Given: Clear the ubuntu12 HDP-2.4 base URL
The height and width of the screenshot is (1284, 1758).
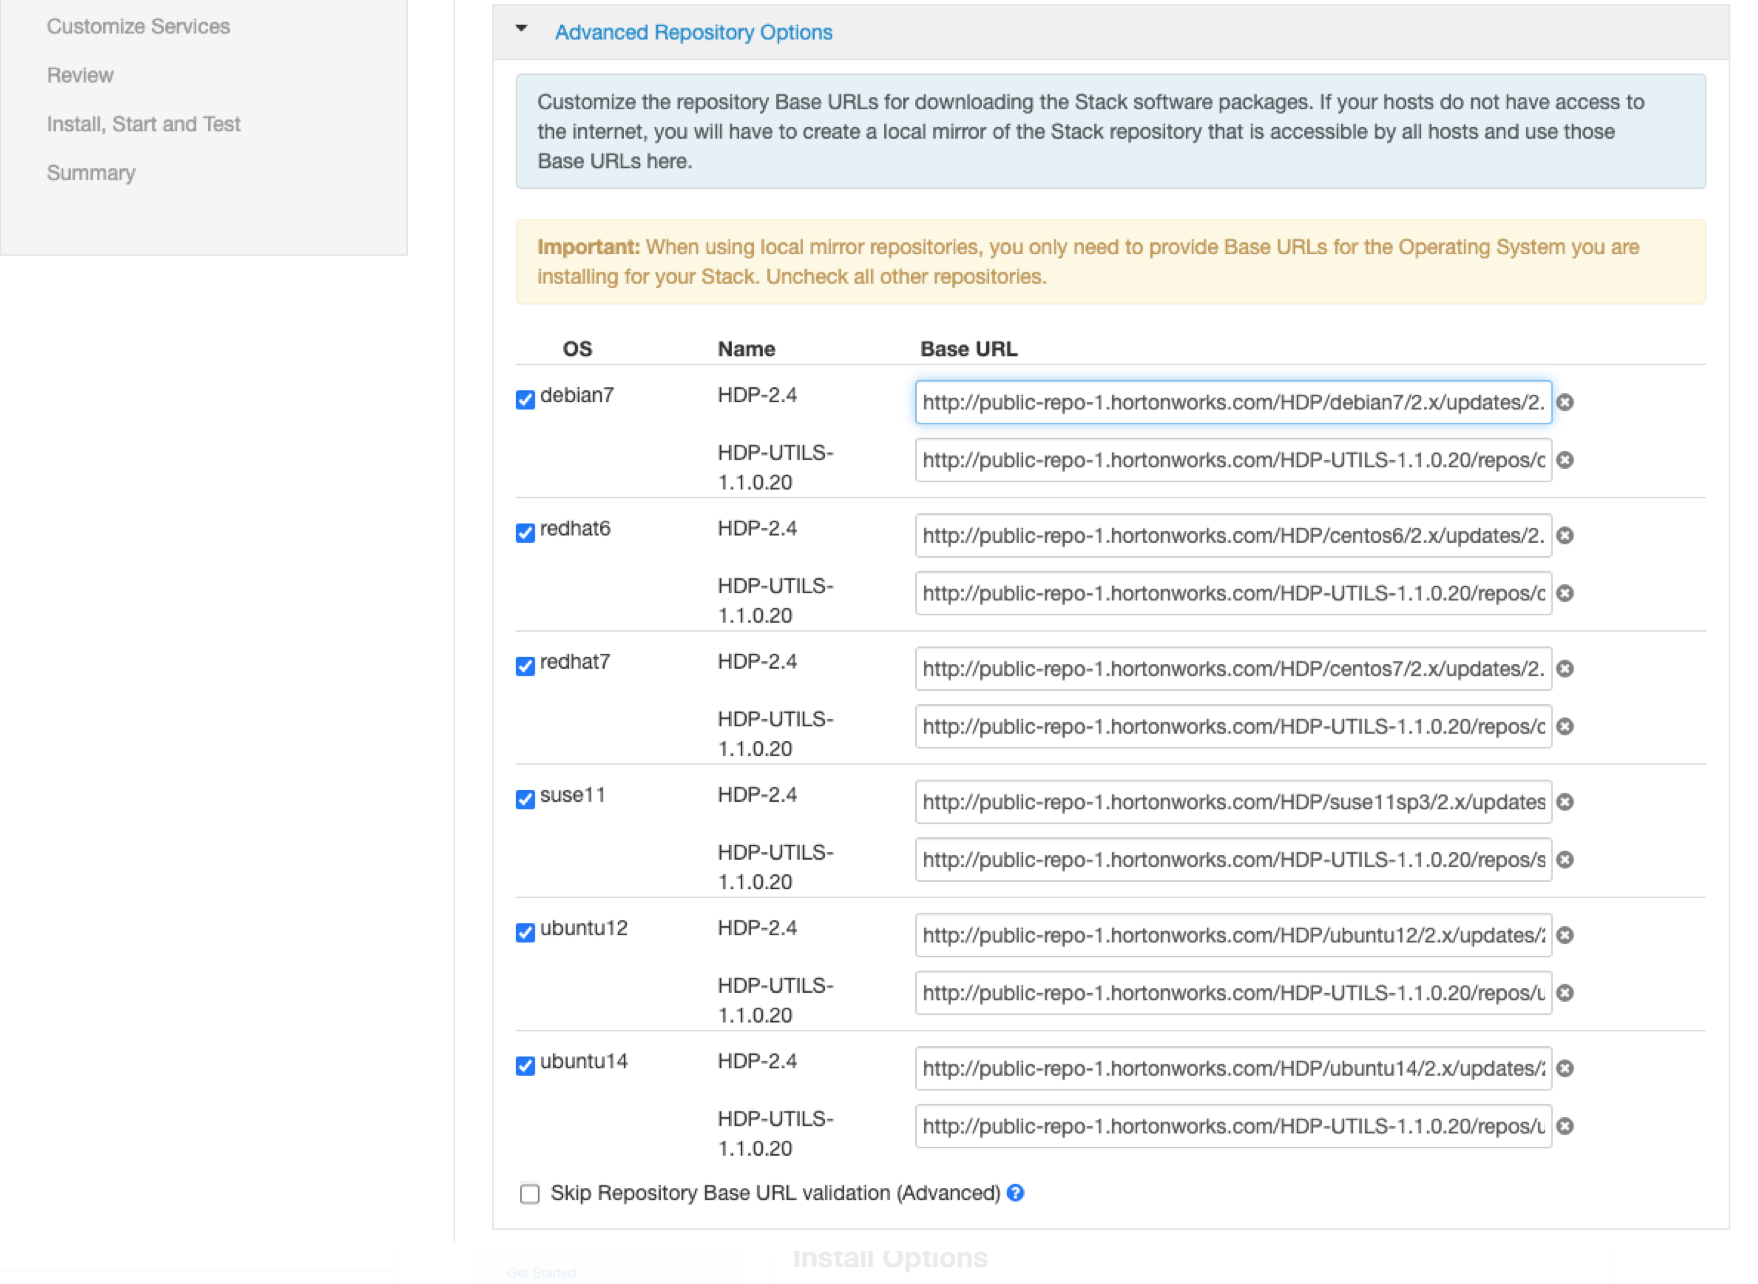Looking at the screenshot, I should [x=1565, y=935].
